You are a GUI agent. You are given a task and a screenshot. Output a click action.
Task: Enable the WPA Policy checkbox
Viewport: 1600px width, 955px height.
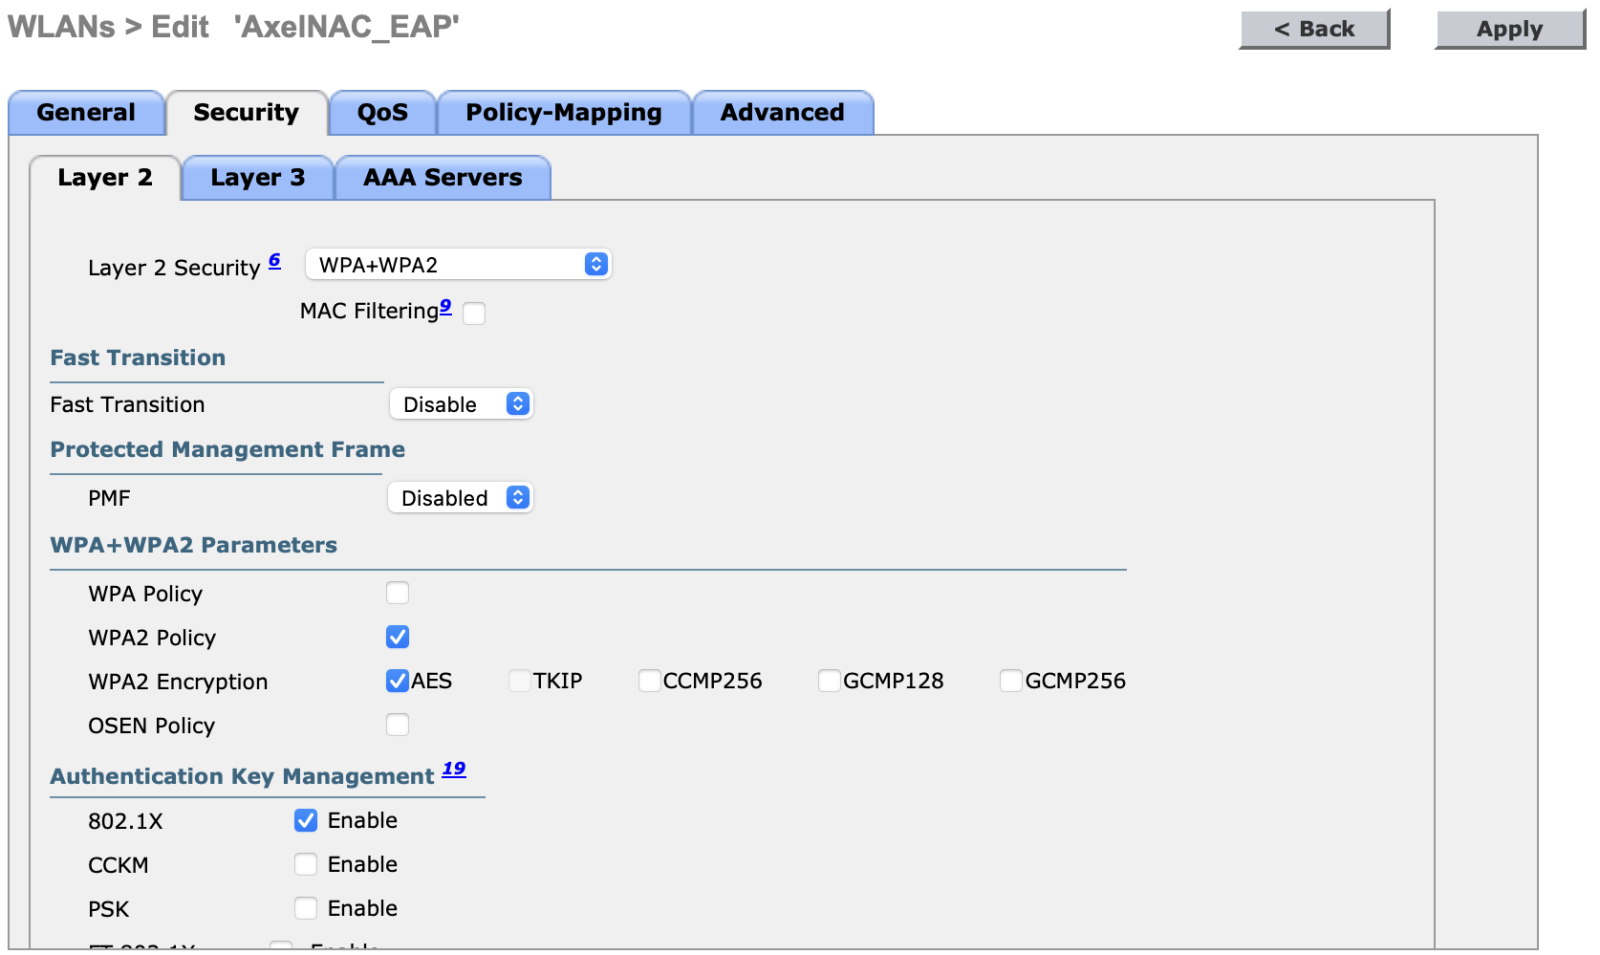tap(398, 593)
